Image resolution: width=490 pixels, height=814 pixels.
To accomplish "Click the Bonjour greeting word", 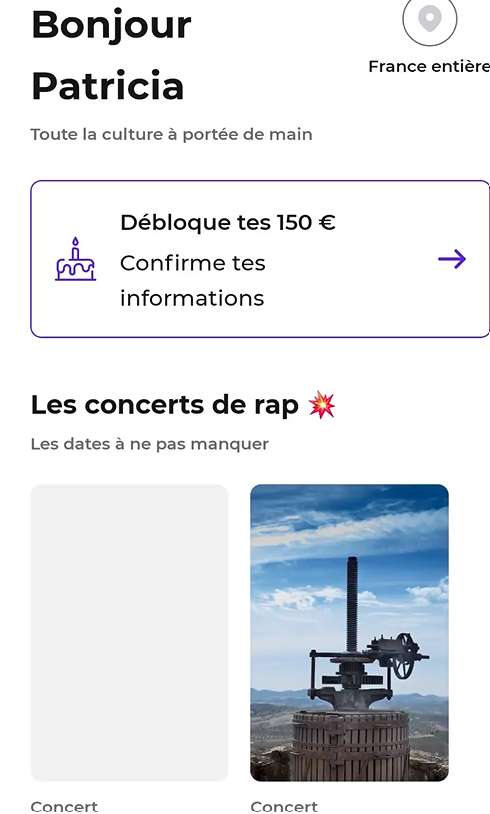I will click(111, 24).
